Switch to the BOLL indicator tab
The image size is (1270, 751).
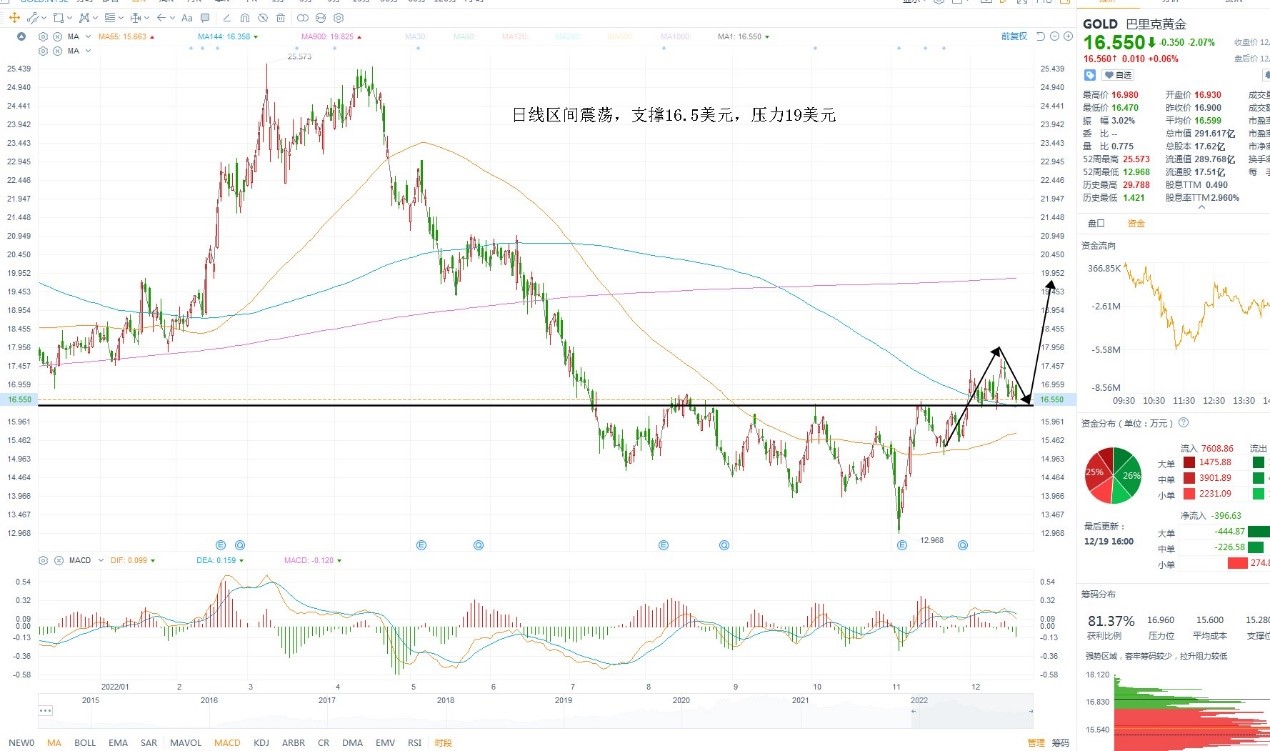85,743
